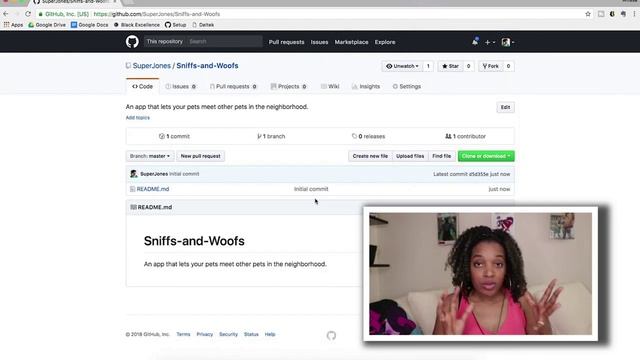
Task: Open Initial commit link in the README.md row
Action: (311, 189)
